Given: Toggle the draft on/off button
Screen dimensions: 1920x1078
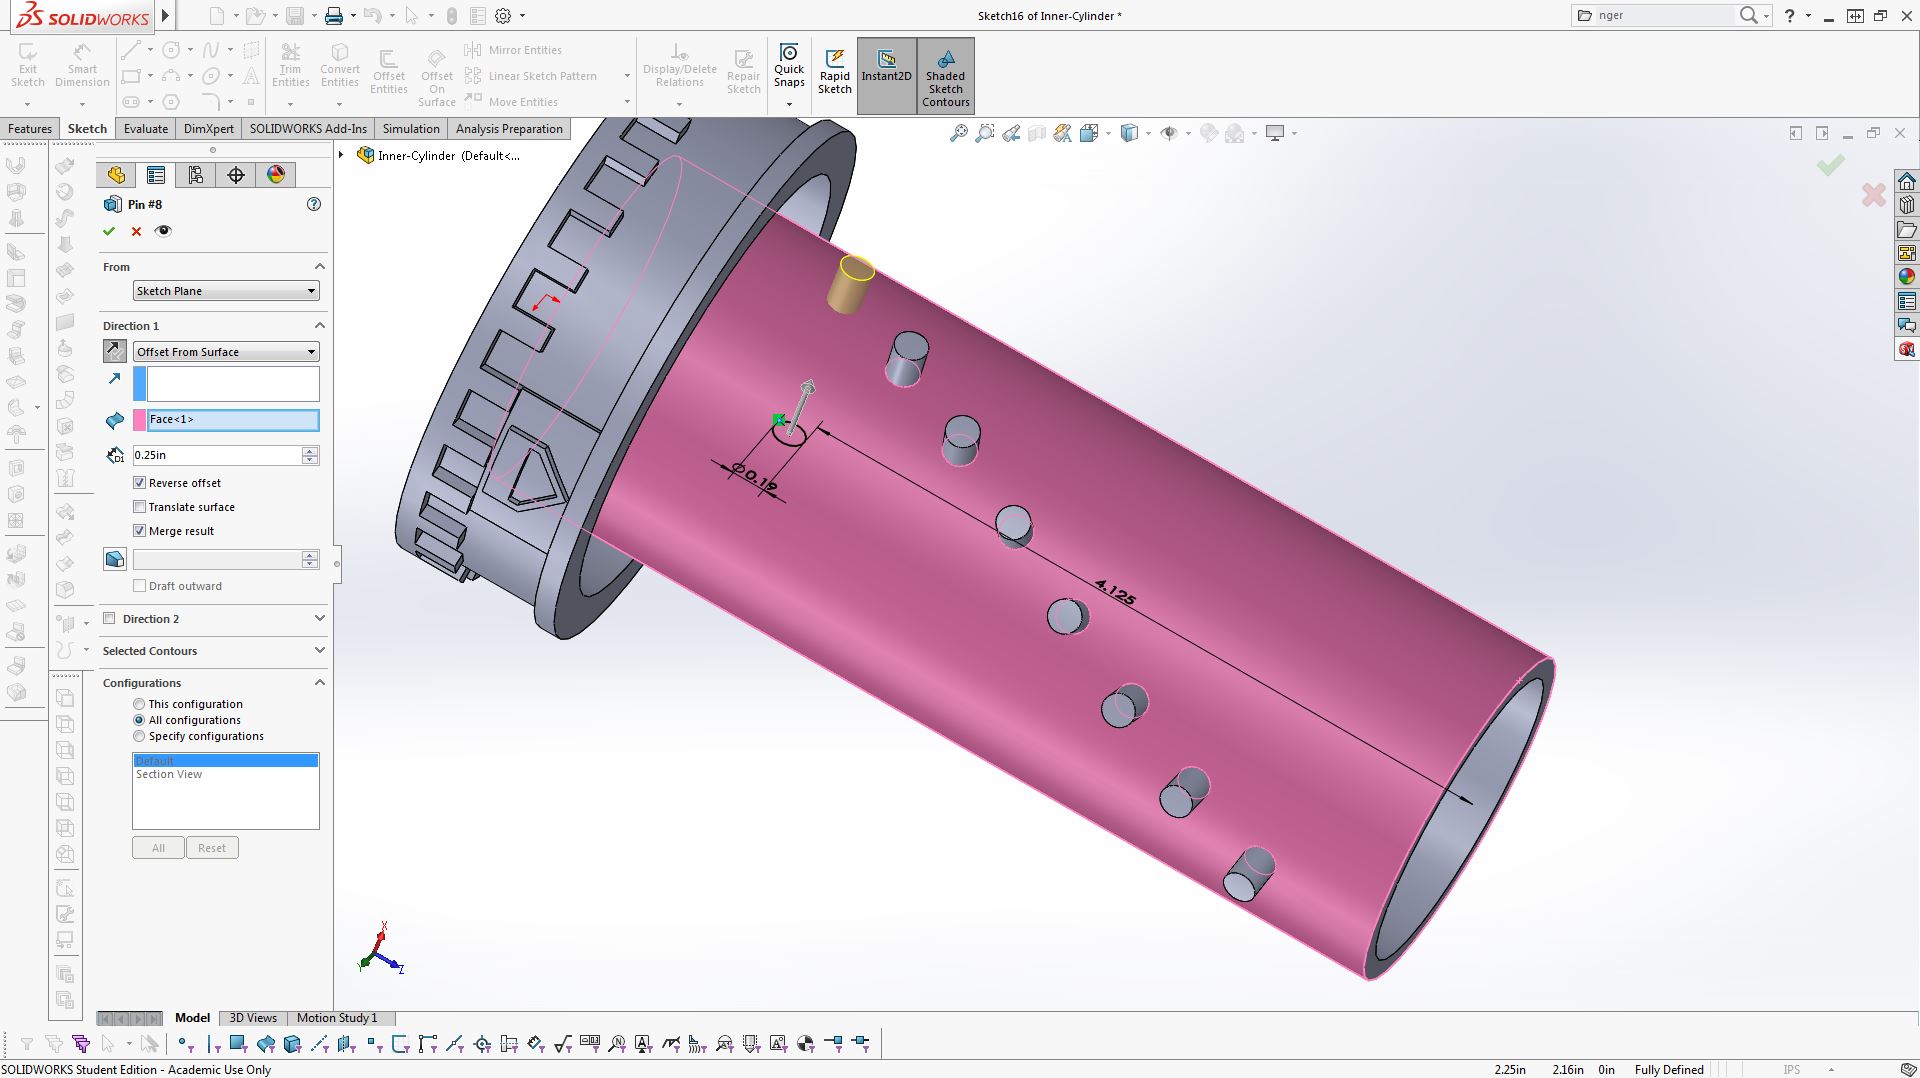Looking at the screenshot, I should (x=115, y=559).
